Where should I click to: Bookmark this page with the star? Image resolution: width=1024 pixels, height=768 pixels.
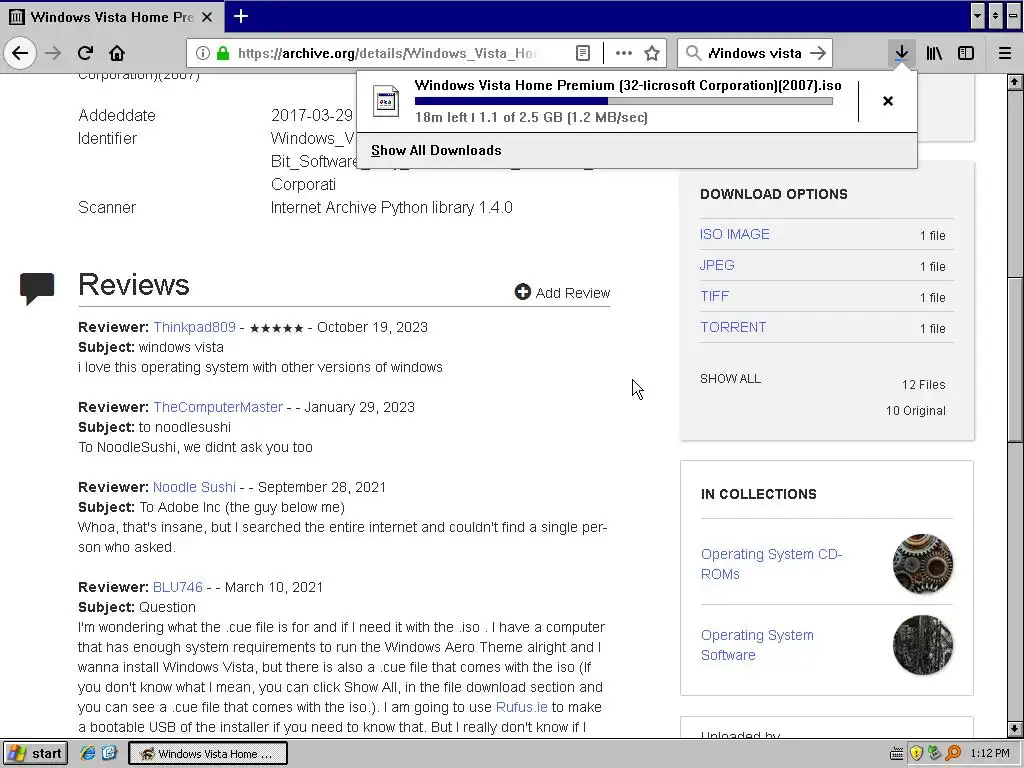click(x=652, y=53)
